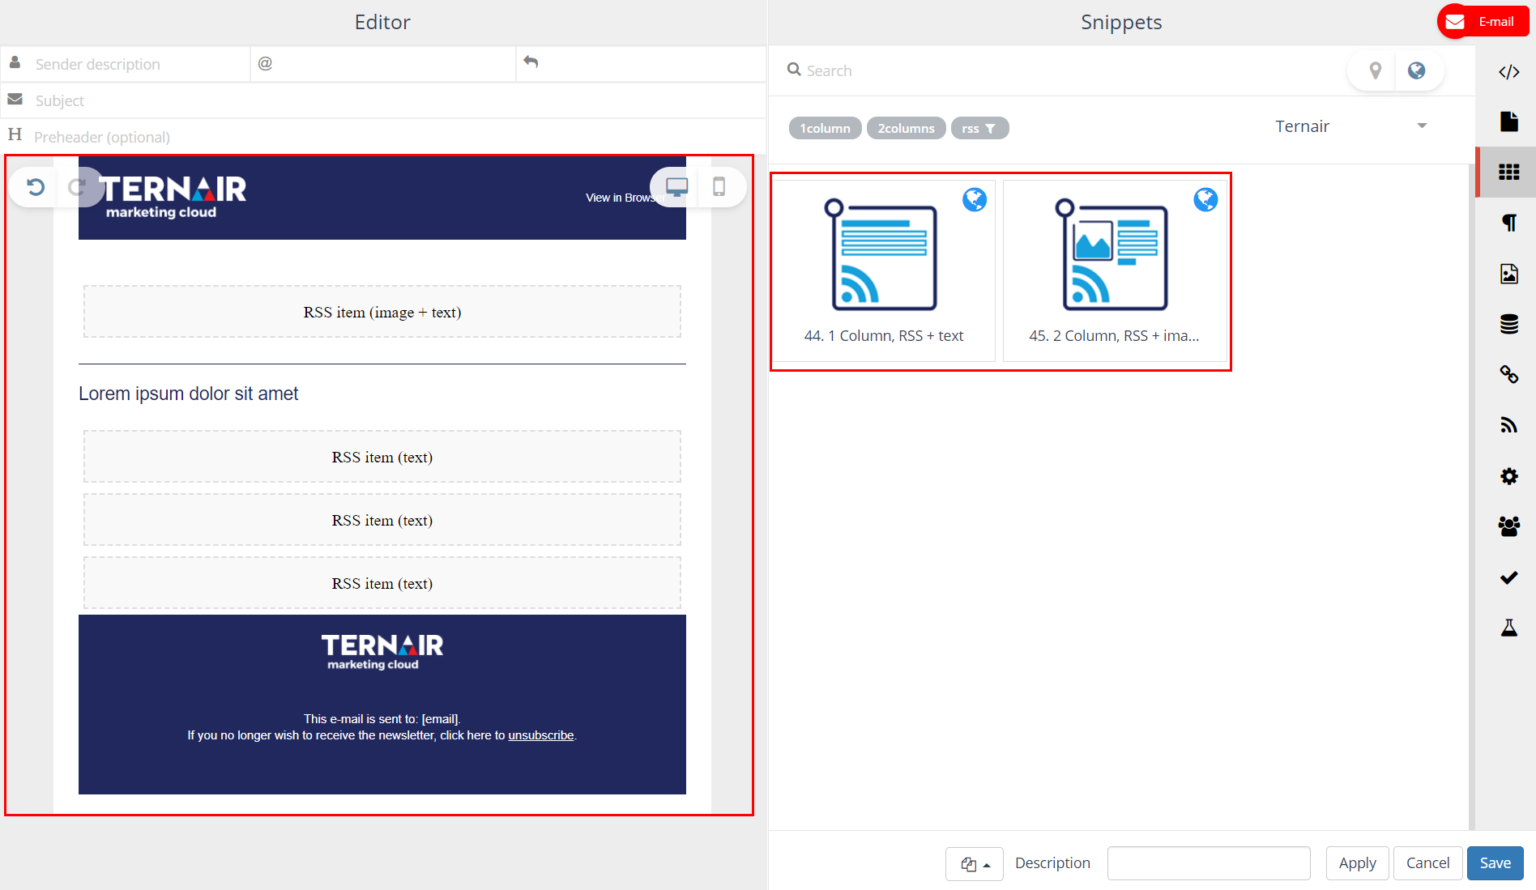
Task: Open the document page icon in sidebar
Action: tap(1509, 122)
